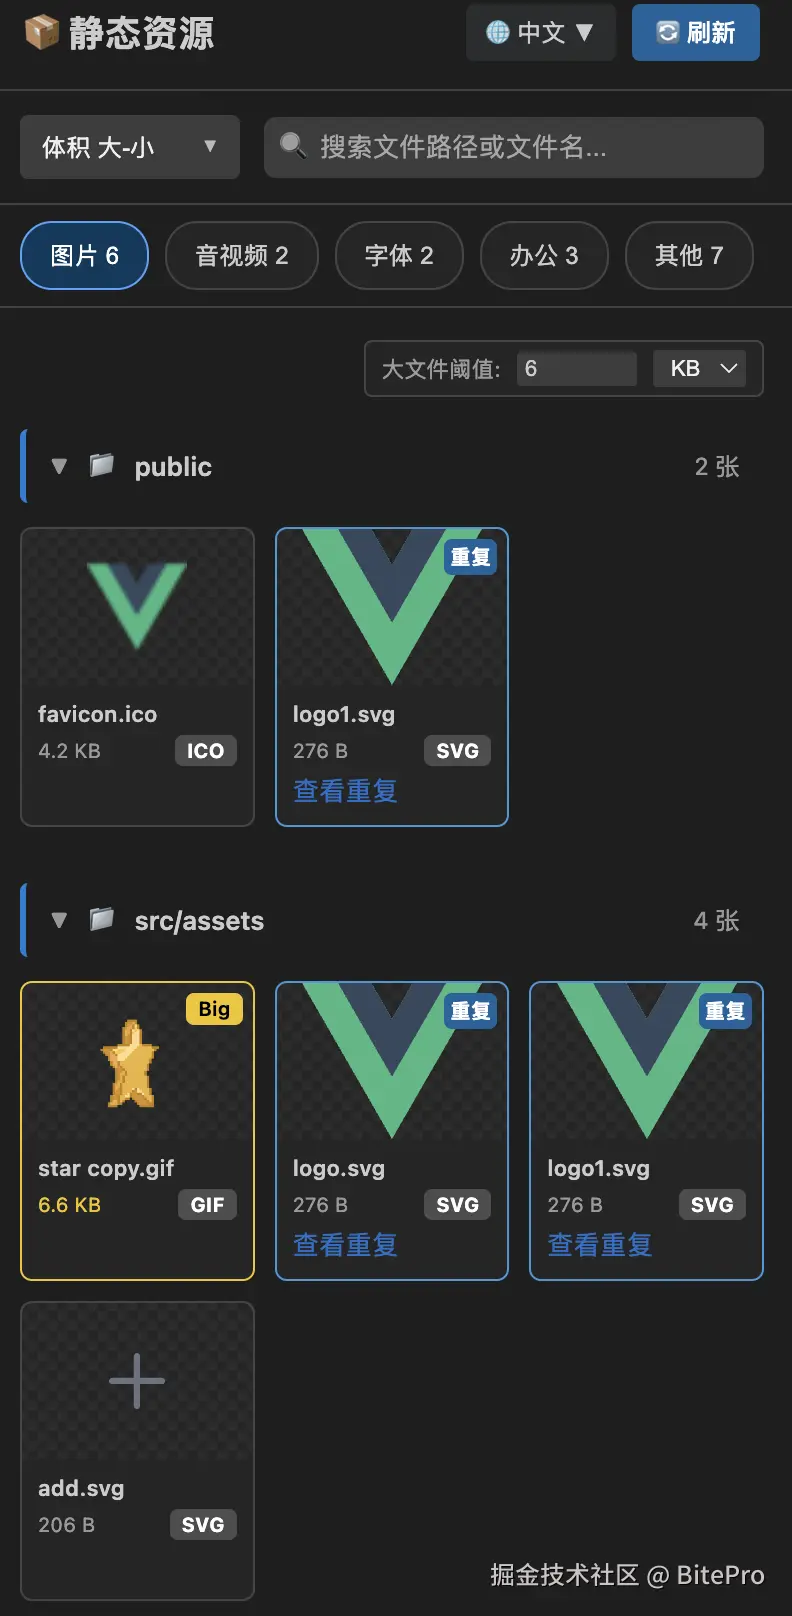Click the 刷新 button

point(696,33)
